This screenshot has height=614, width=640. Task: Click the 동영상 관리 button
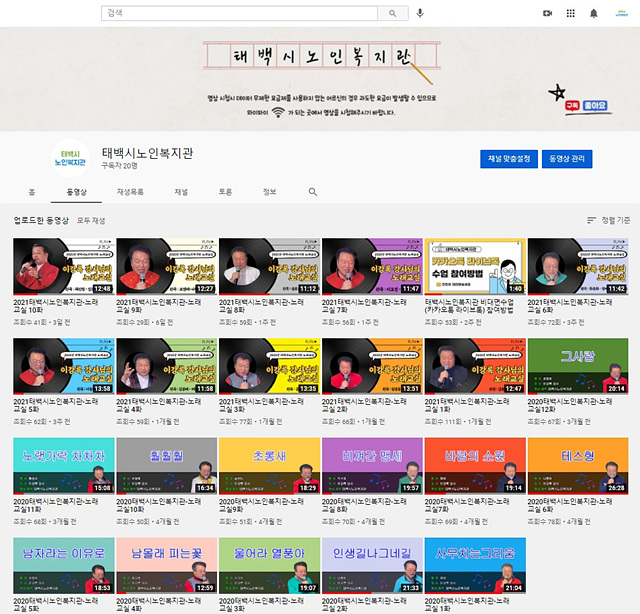pos(567,159)
